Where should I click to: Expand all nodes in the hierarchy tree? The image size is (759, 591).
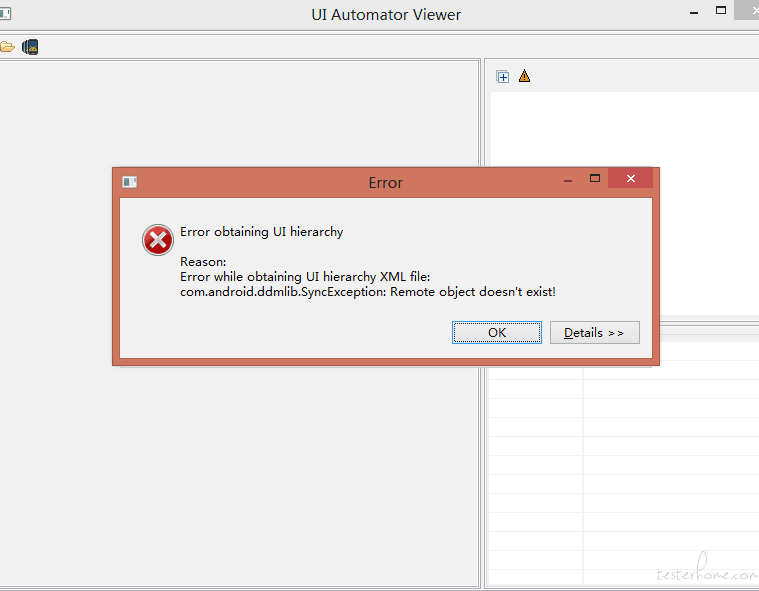click(x=502, y=76)
